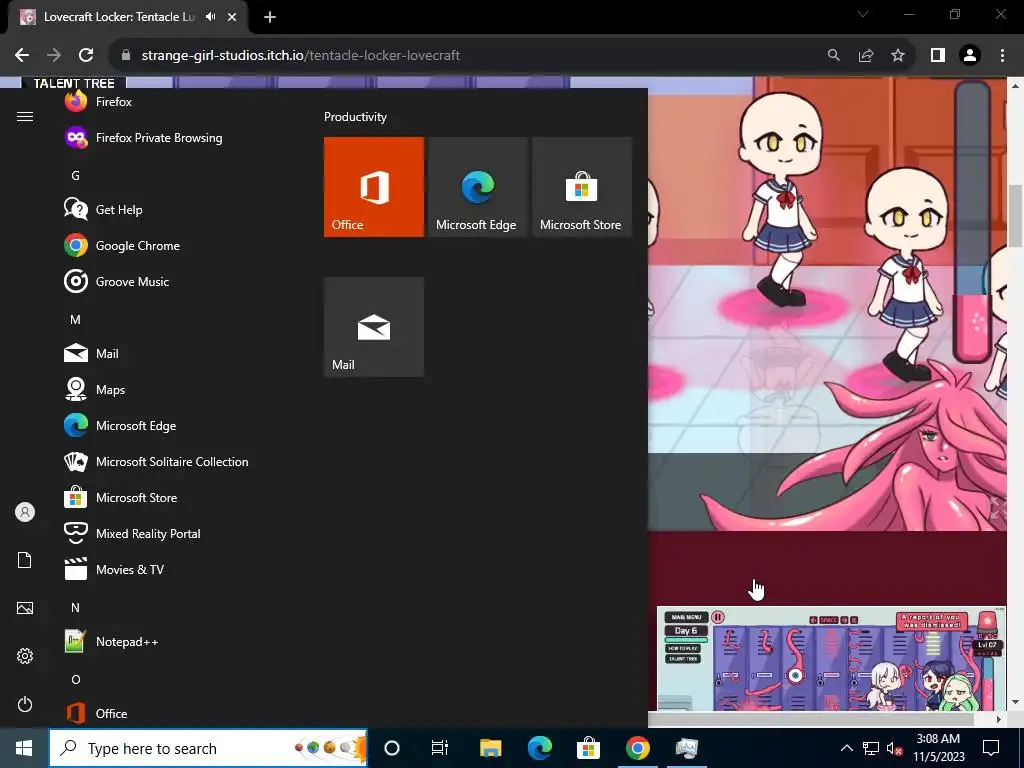This screenshot has height=768, width=1024.
Task: Switch to Chrome on the taskbar
Action: click(x=637, y=748)
